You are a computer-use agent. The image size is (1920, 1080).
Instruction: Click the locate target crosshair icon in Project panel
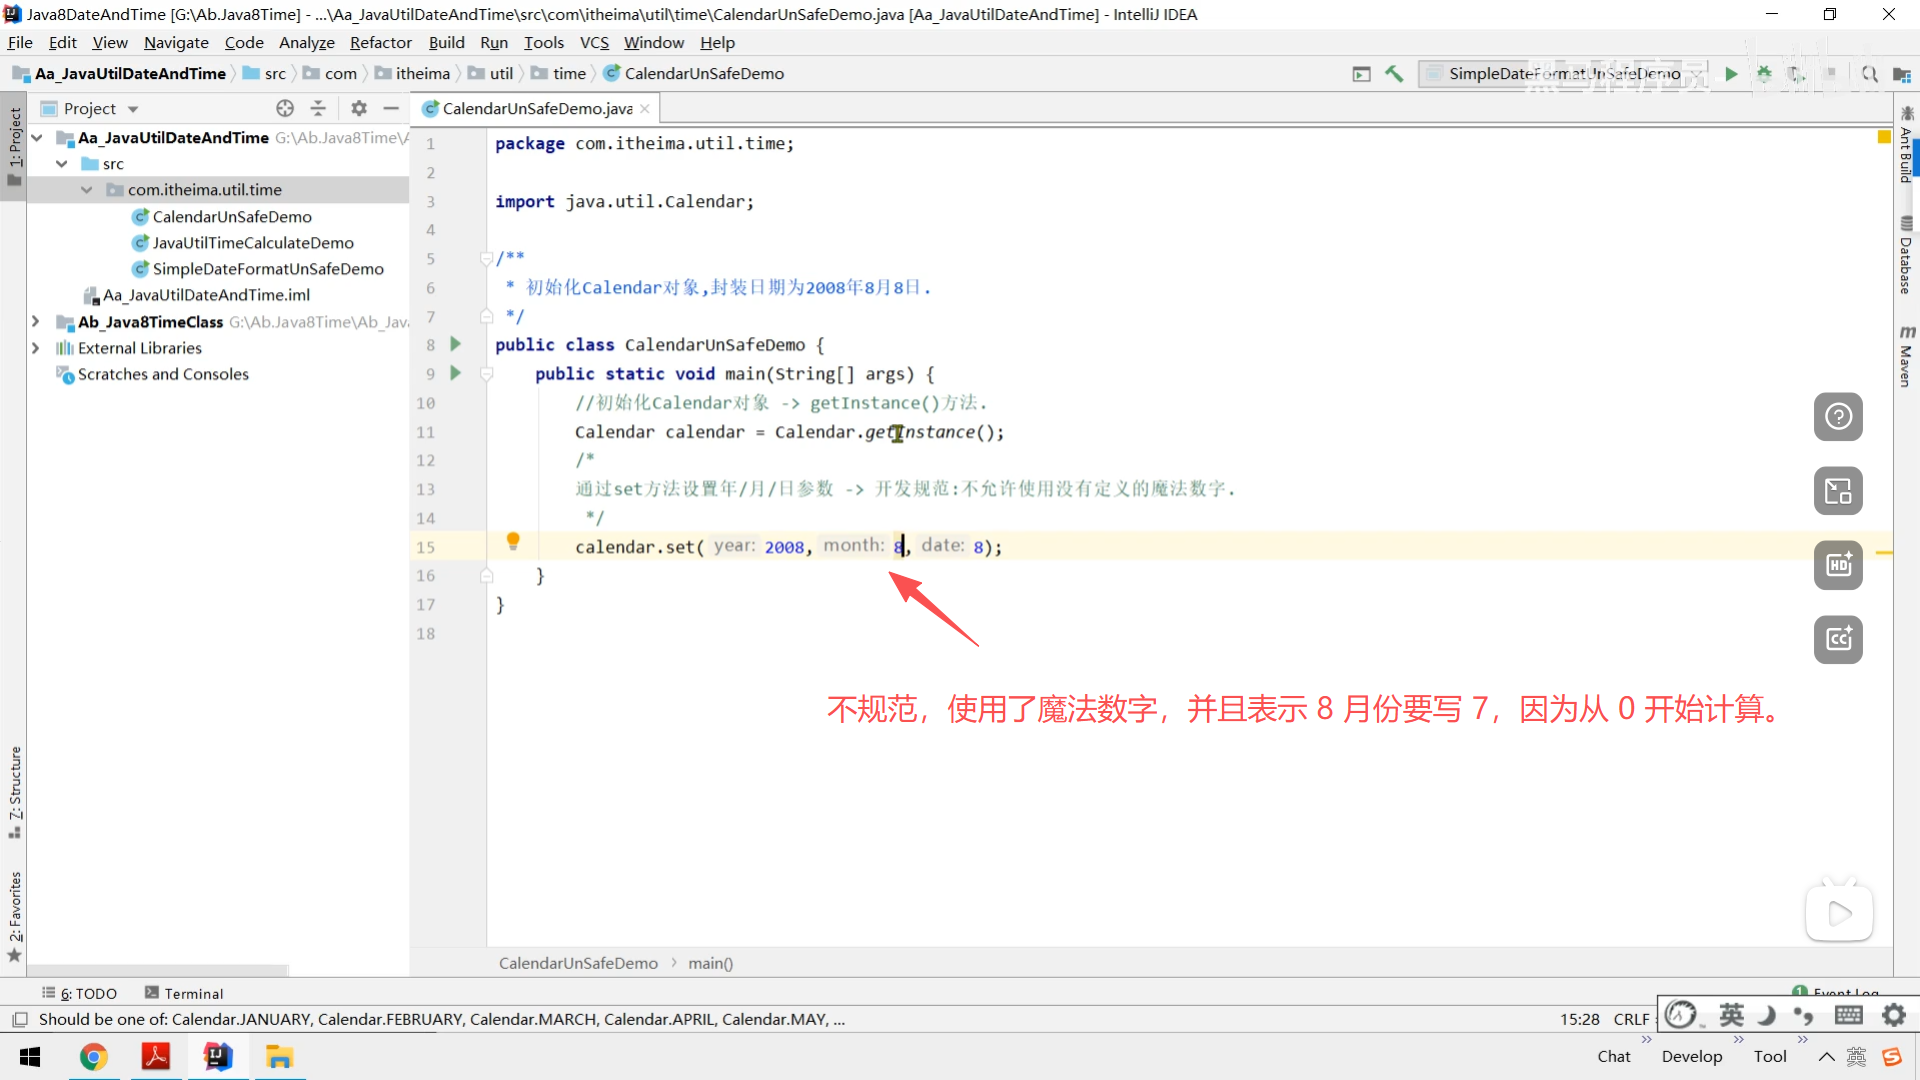click(x=285, y=108)
